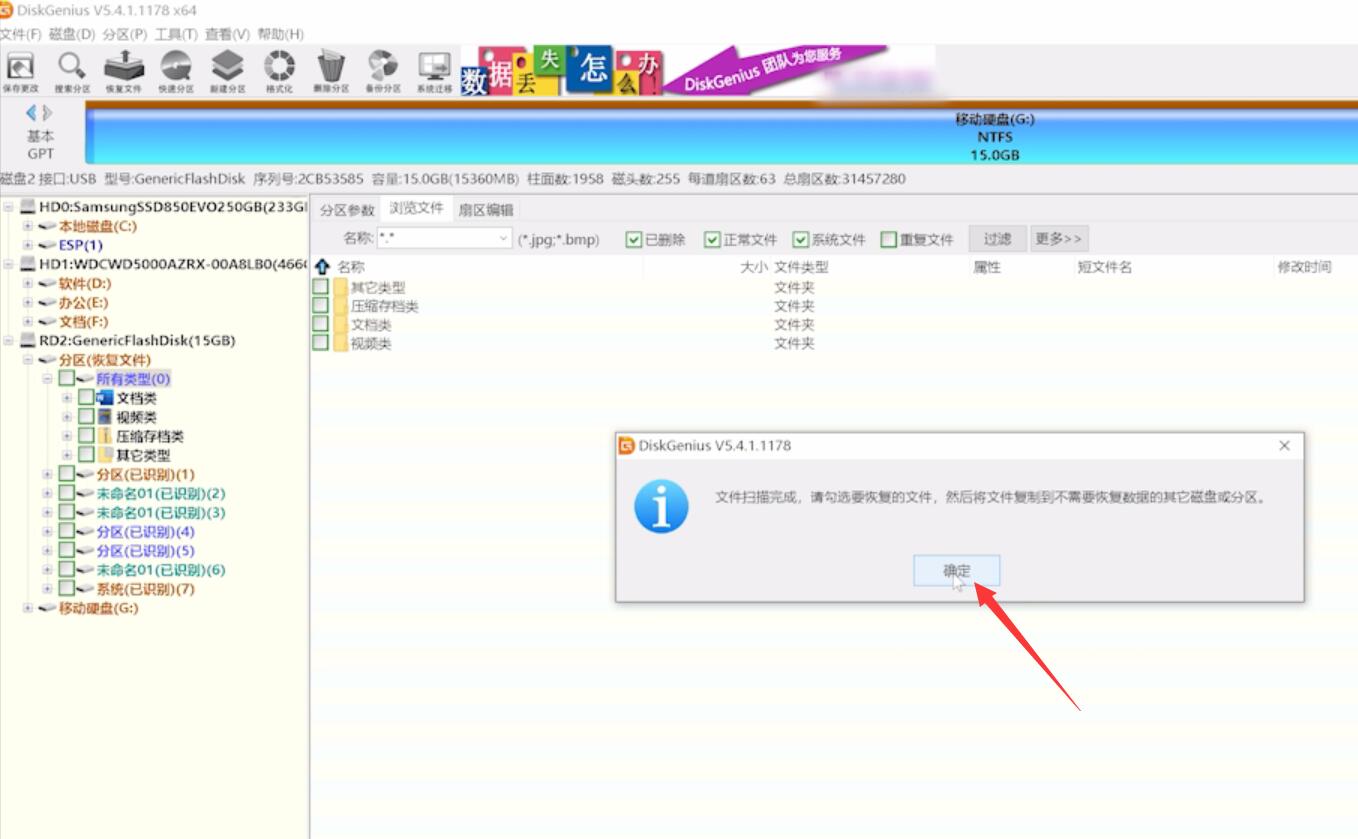Click the 过滤 button

[x=997, y=239]
